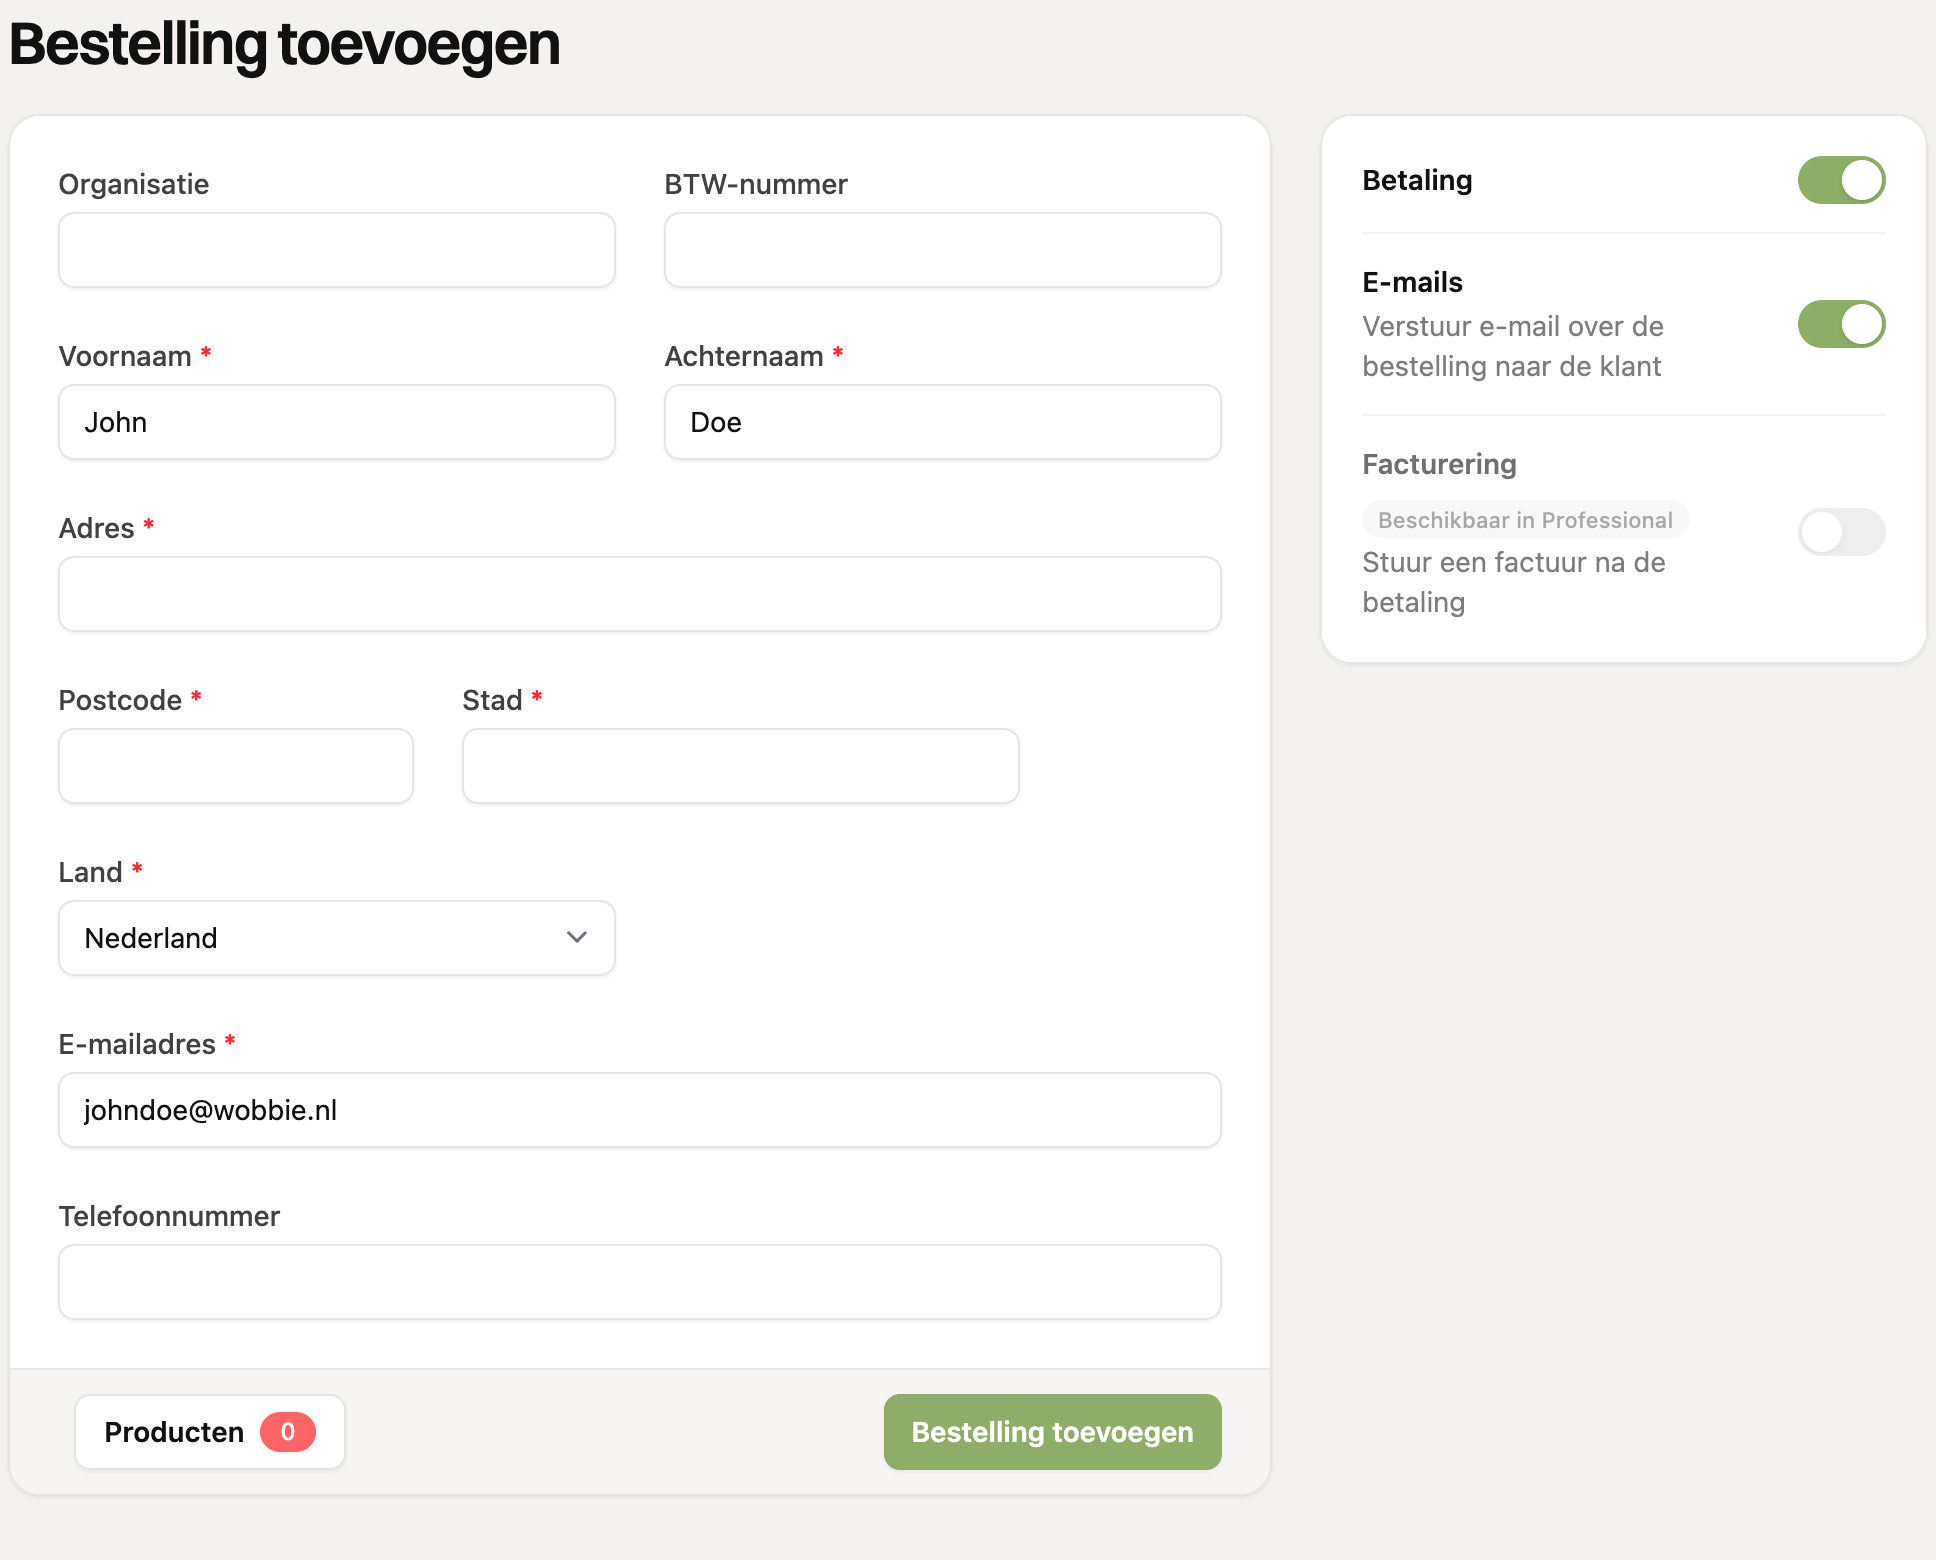Click the Bestelling toevoegen green button
This screenshot has width=1936, height=1560.
[1052, 1432]
